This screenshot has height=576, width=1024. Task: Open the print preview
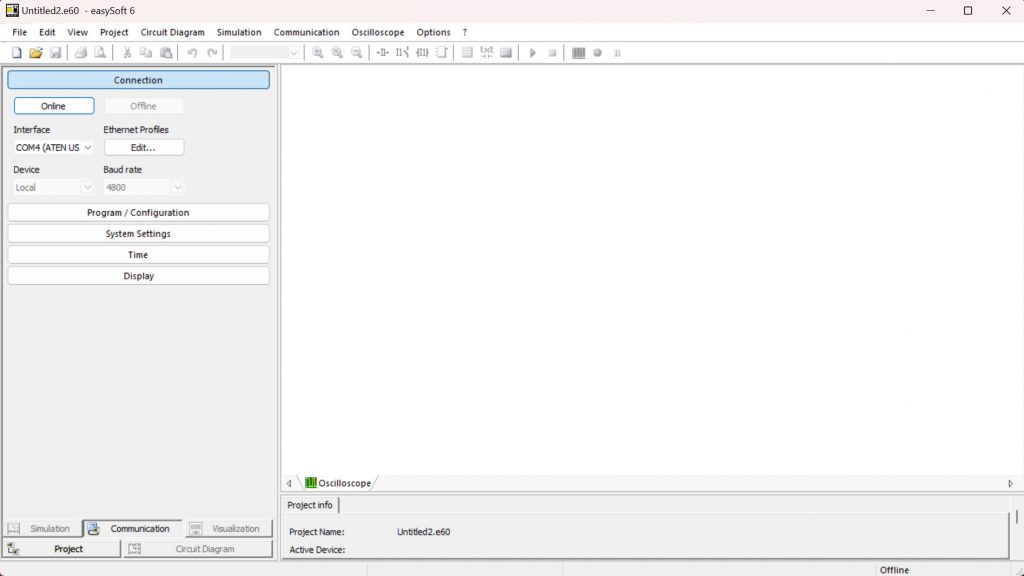[x=99, y=52]
